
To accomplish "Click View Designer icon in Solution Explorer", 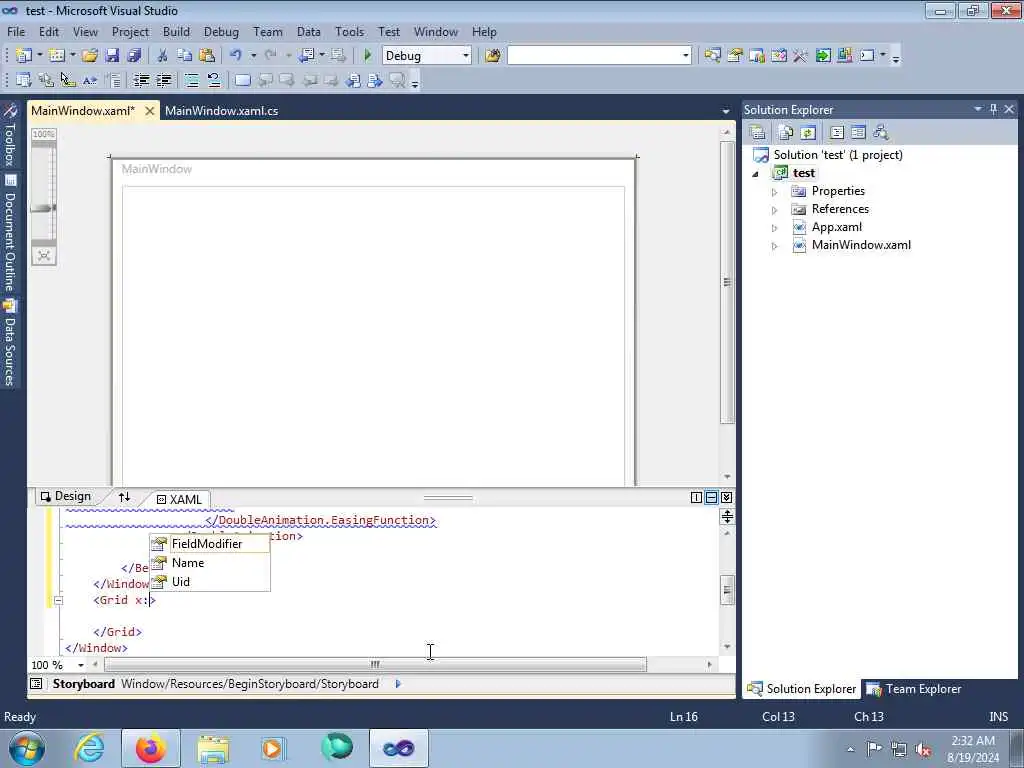I will [x=858, y=133].
